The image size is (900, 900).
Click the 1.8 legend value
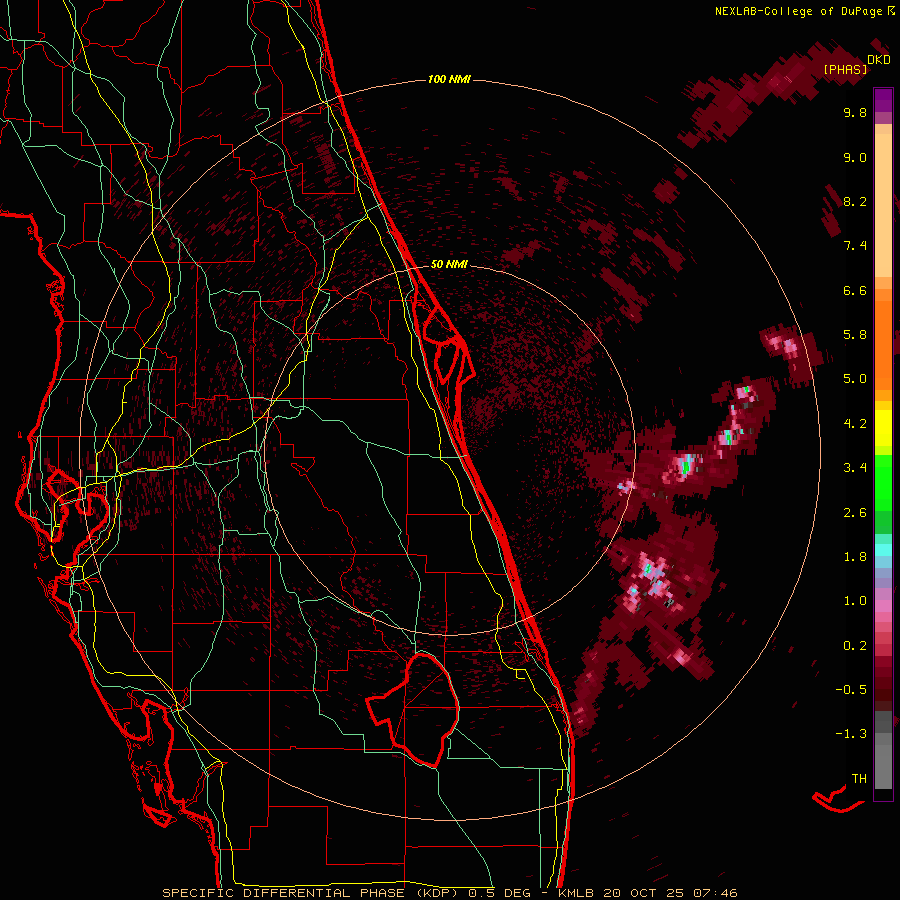coord(855,557)
